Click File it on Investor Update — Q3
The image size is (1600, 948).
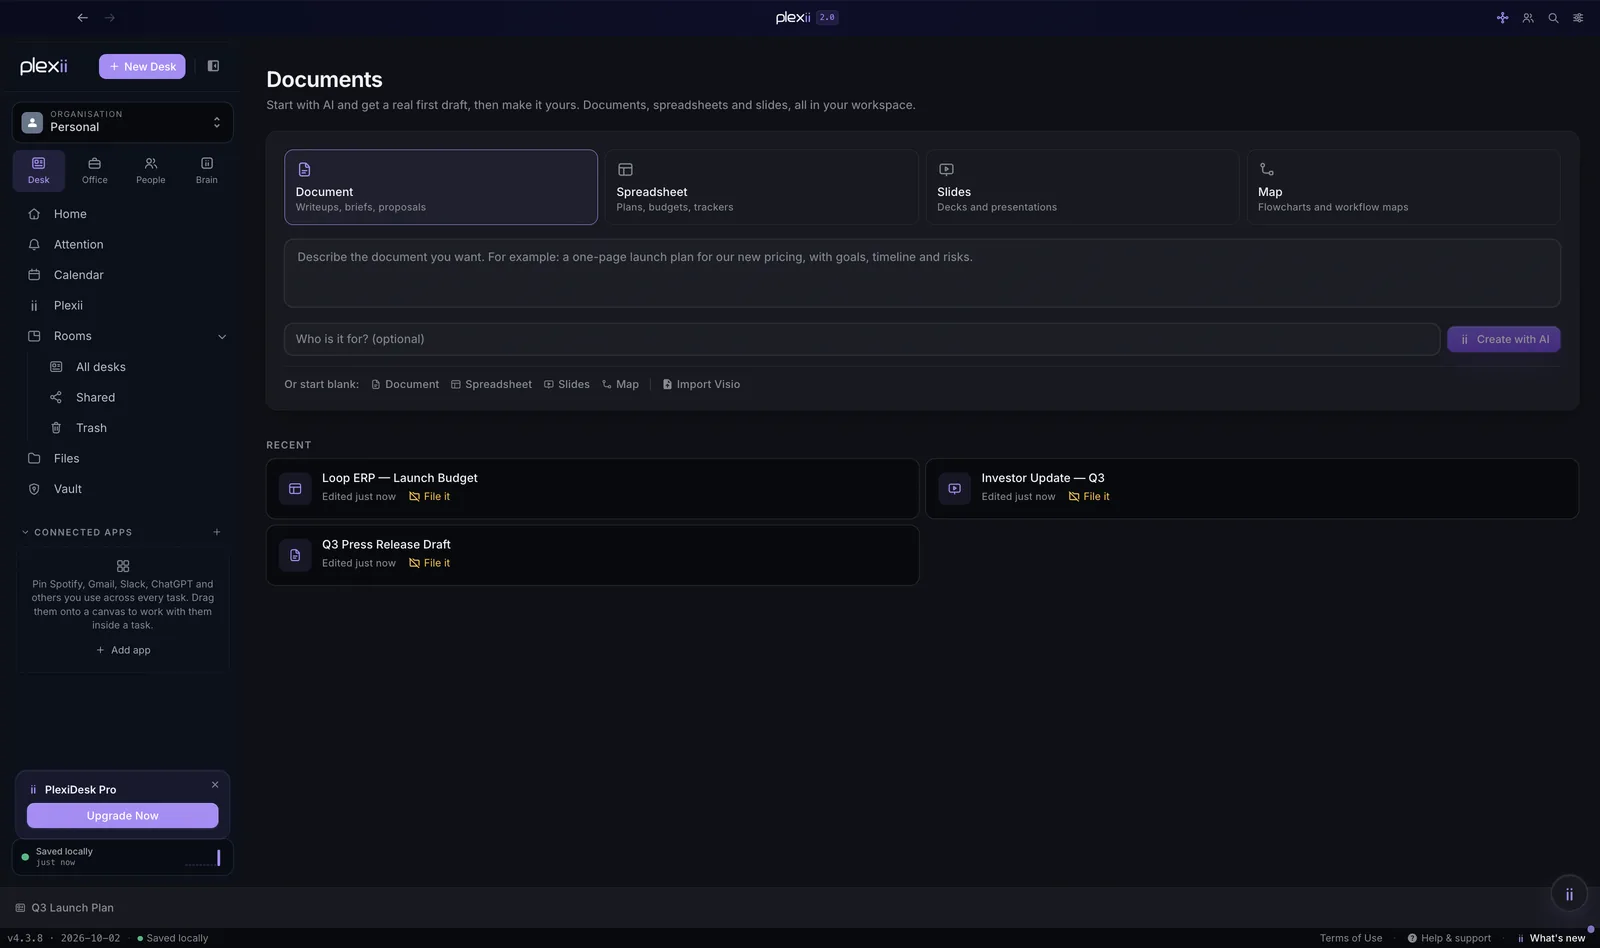[1089, 496]
